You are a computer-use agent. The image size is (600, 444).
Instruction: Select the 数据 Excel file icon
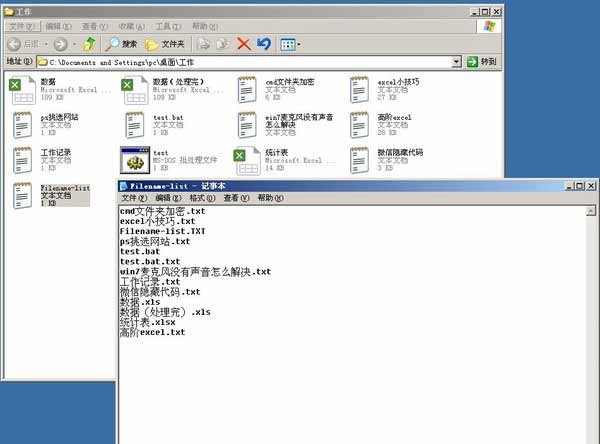click(22, 90)
